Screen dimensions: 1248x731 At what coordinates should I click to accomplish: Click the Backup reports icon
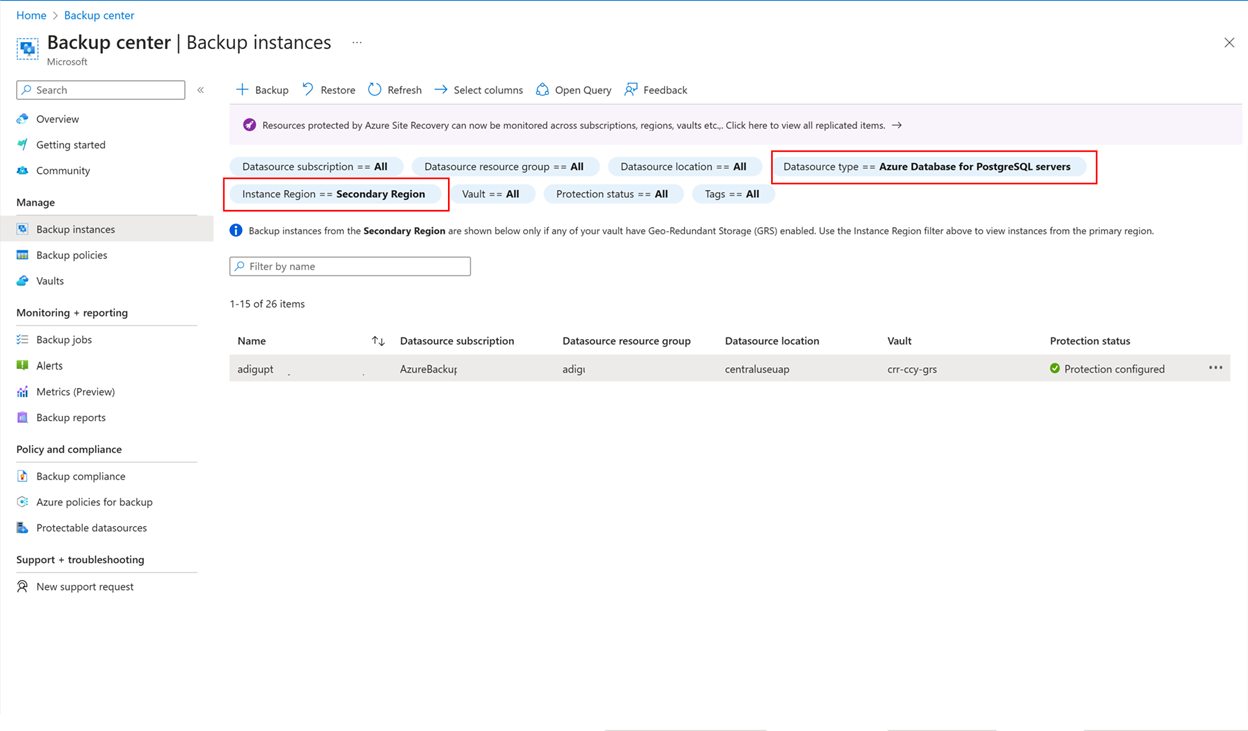point(23,418)
